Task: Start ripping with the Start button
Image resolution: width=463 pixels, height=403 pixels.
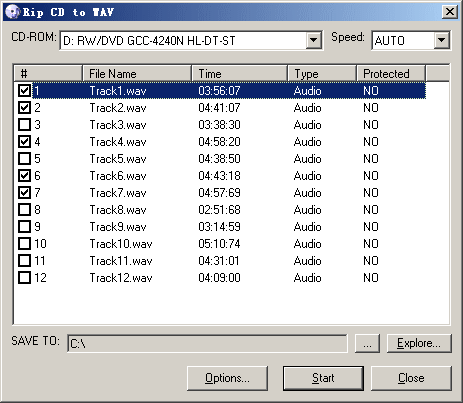Action: click(x=323, y=378)
